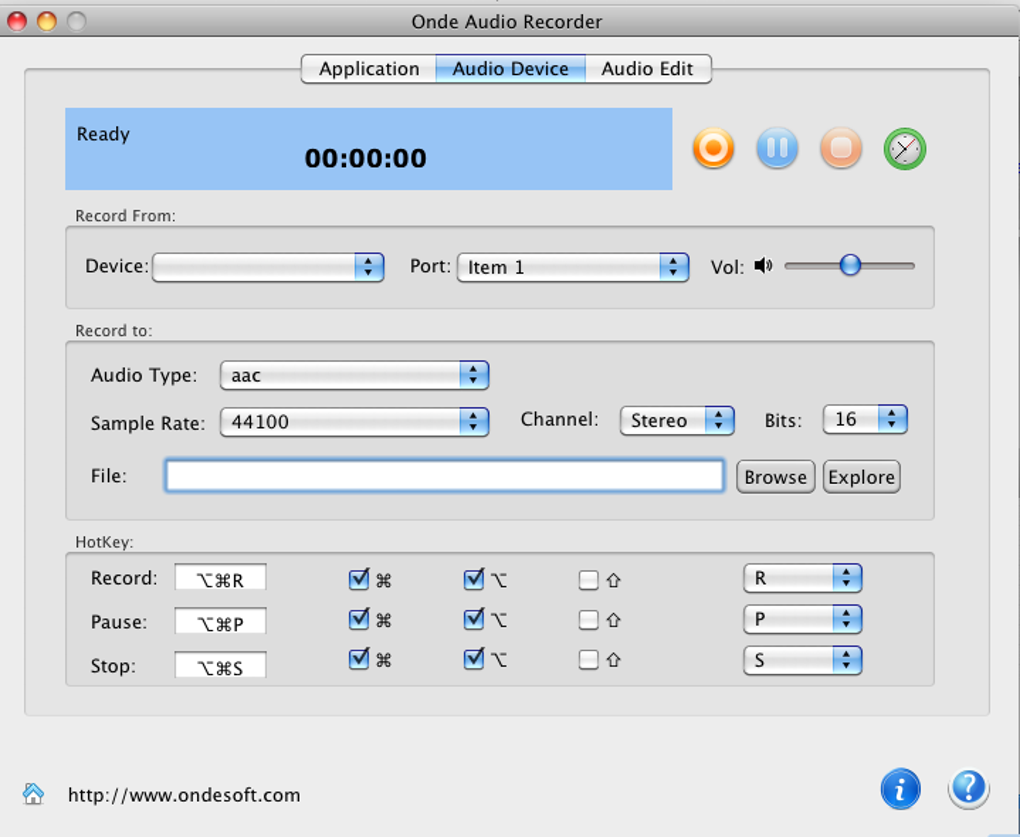The height and width of the screenshot is (837, 1020).
Task: Click the Pause hotkey display field
Action: coord(221,621)
